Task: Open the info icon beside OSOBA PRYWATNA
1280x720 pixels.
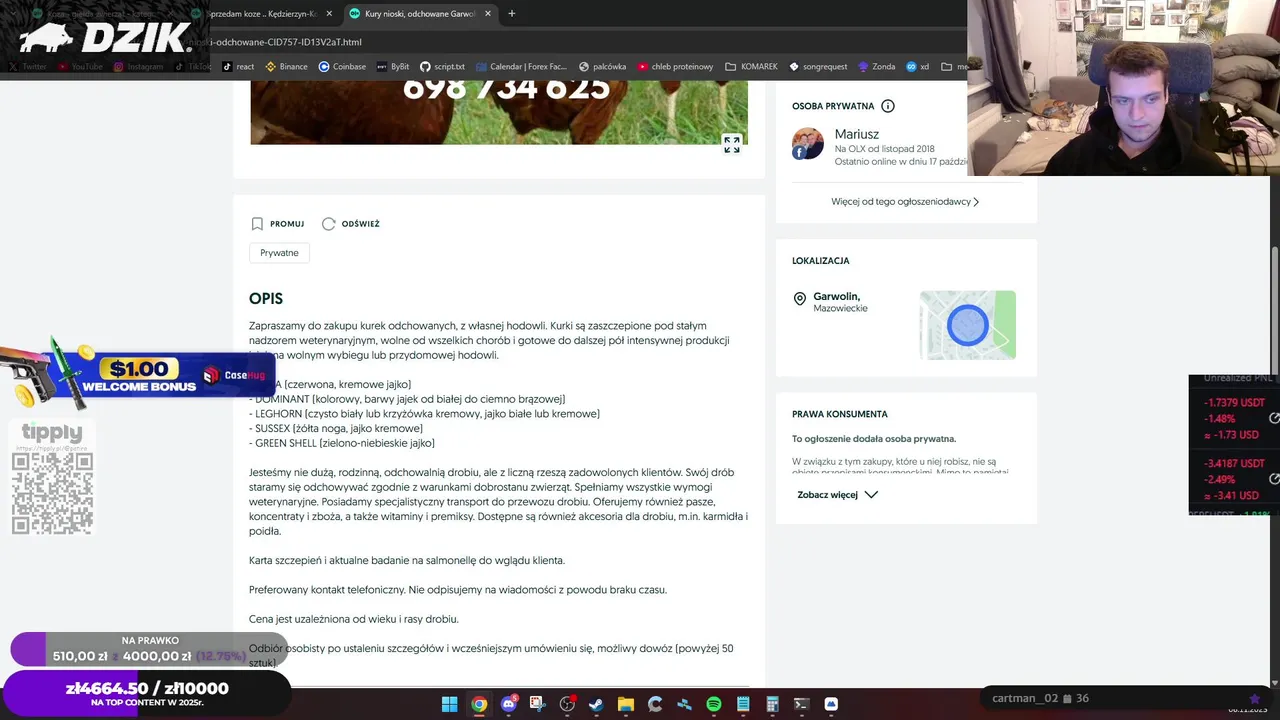Action: [887, 106]
